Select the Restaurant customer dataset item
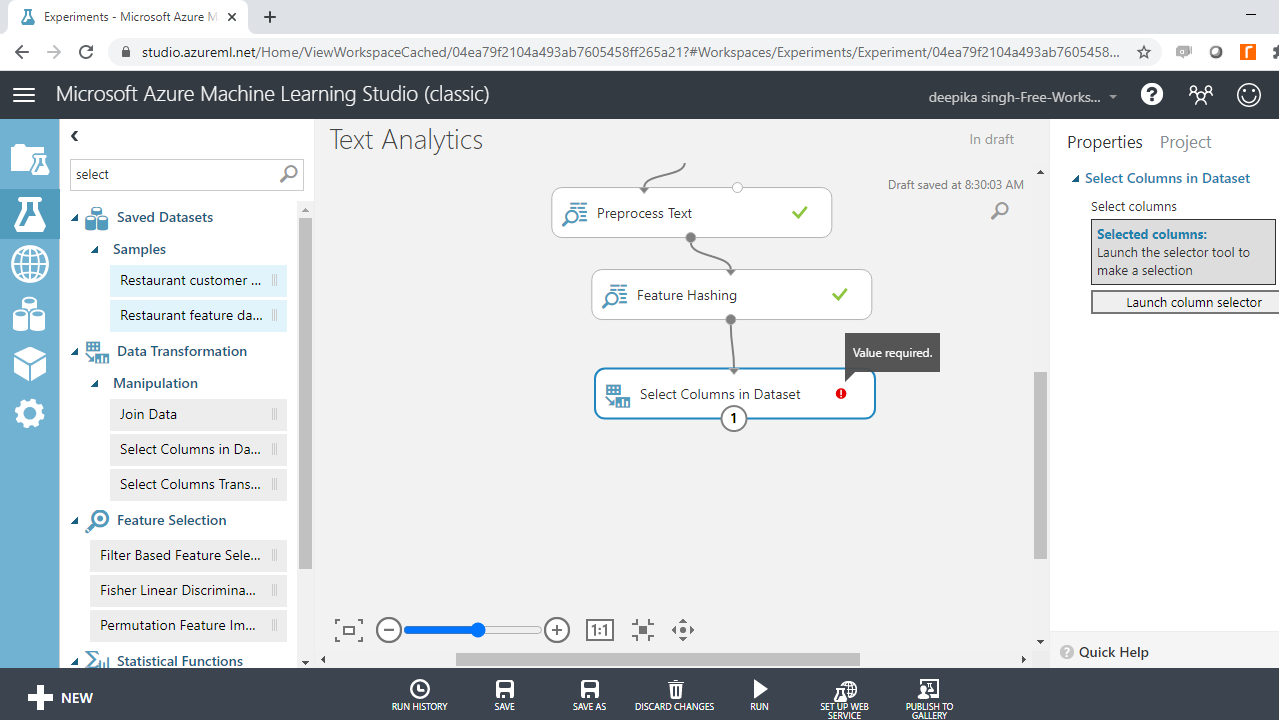The width and height of the screenshot is (1279, 720). pos(198,281)
